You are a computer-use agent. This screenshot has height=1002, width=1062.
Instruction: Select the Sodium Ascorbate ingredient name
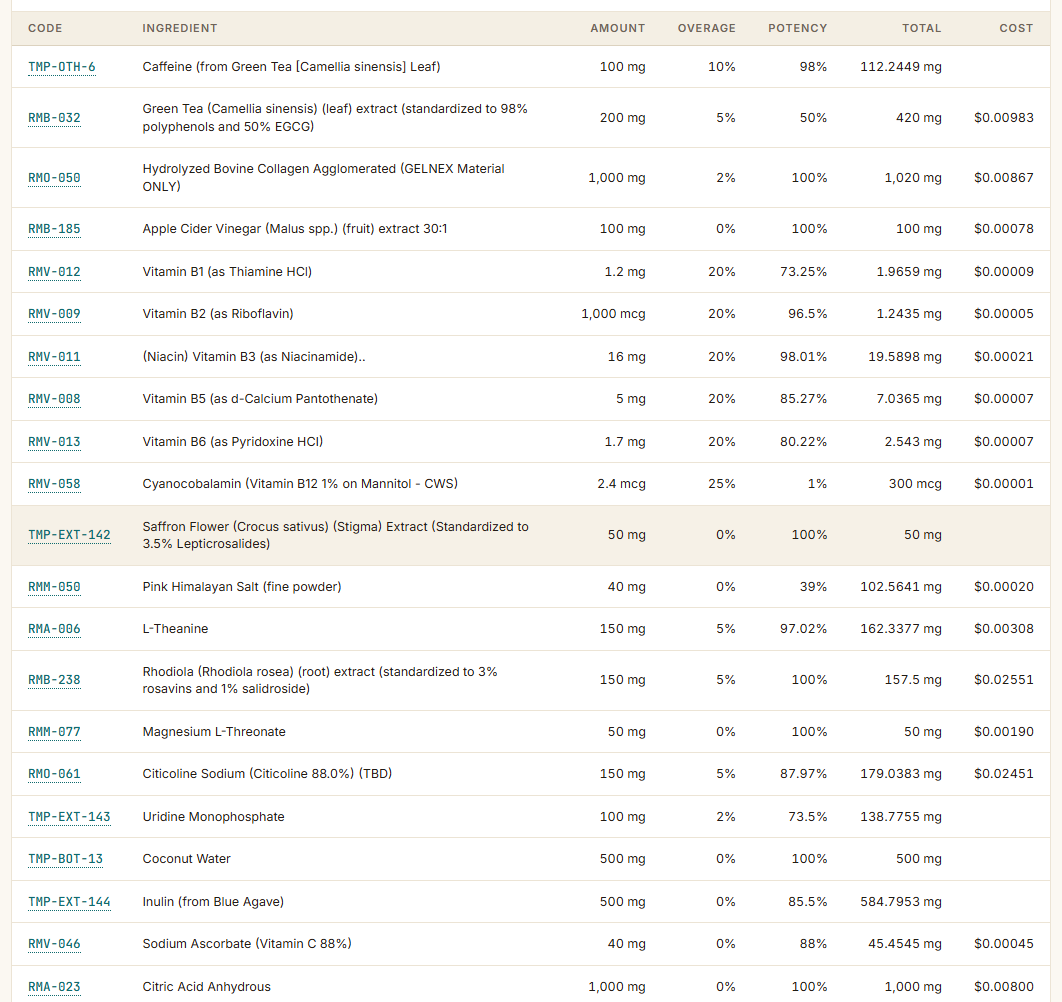point(247,944)
